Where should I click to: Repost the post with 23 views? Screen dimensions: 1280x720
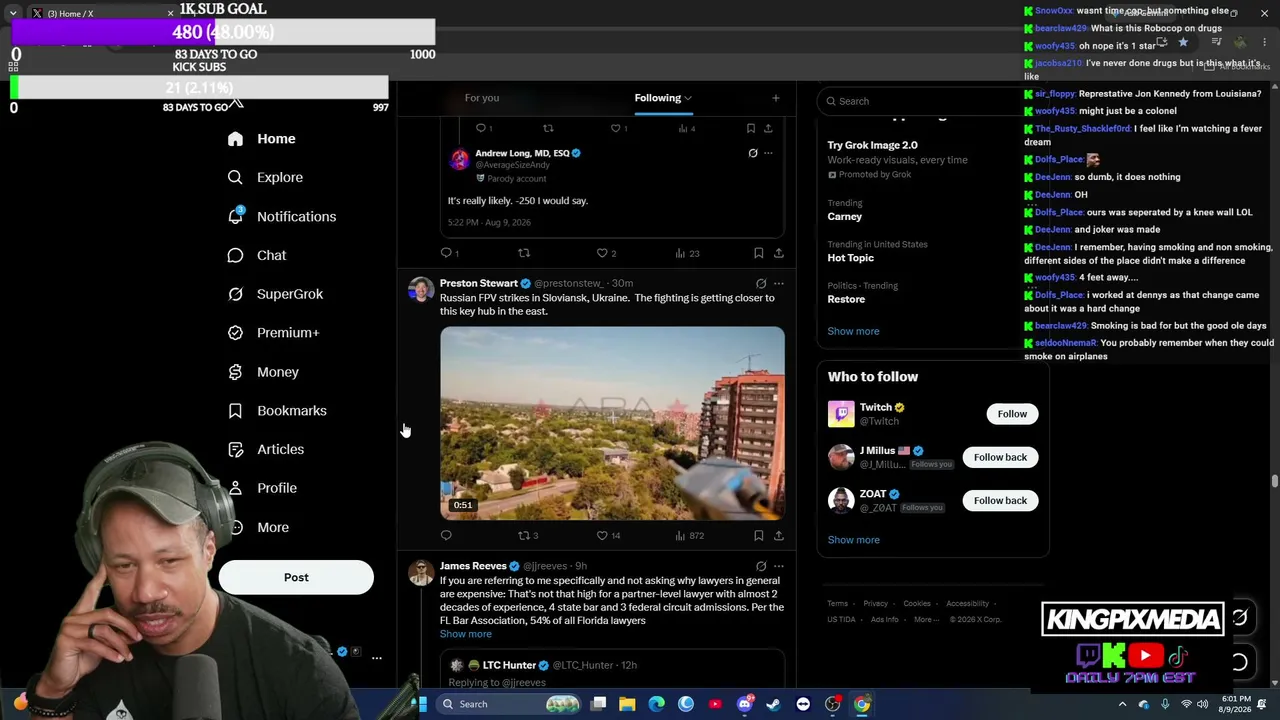[x=524, y=254]
